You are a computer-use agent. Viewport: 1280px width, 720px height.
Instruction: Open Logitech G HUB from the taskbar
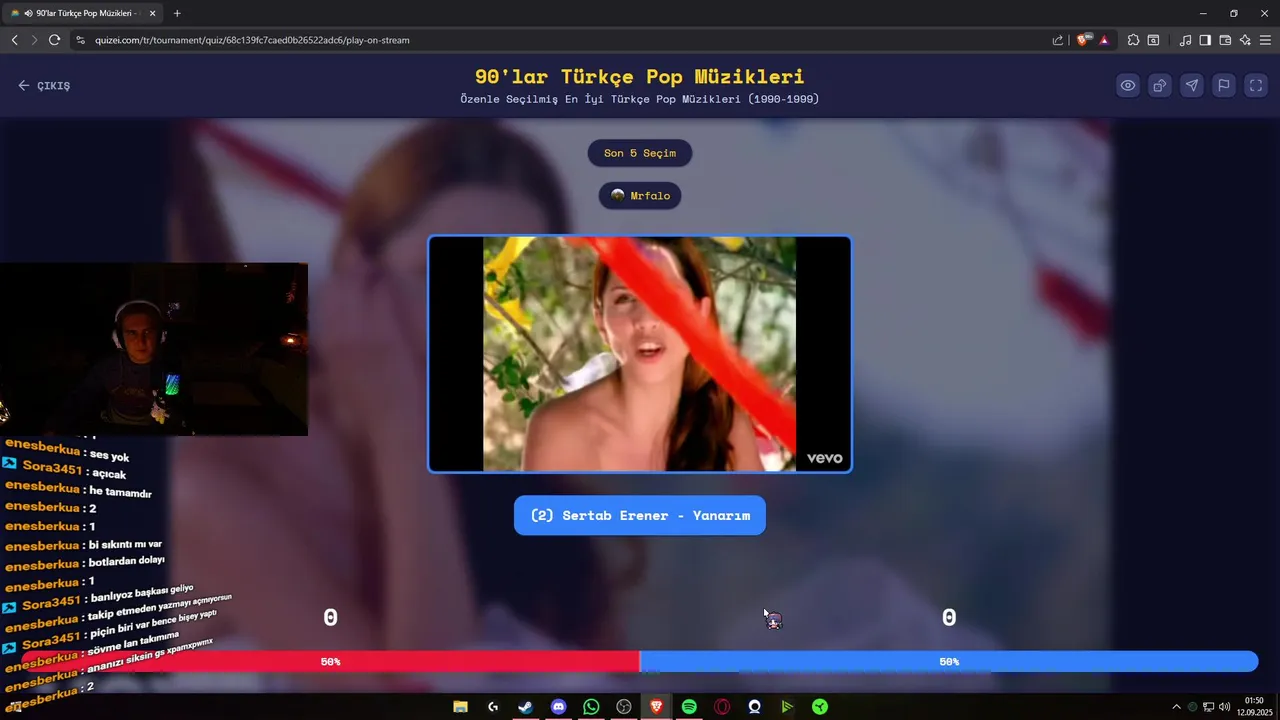(x=493, y=707)
